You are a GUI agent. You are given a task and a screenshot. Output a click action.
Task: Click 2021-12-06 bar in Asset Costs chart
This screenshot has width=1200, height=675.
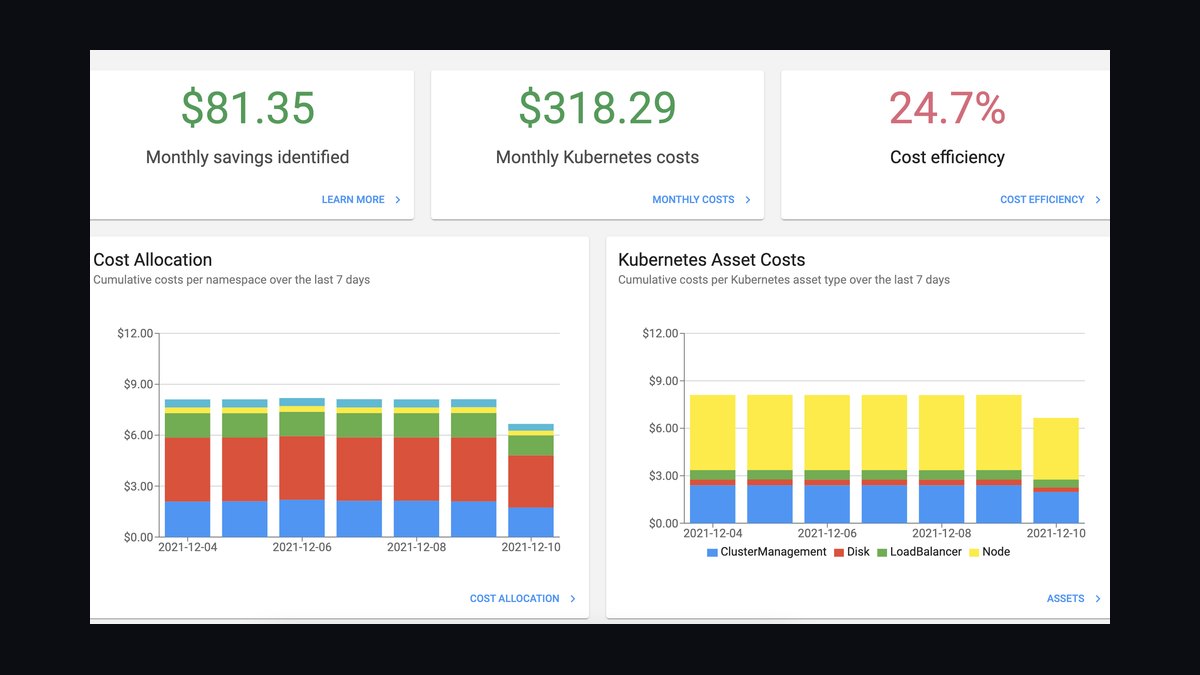[827, 459]
